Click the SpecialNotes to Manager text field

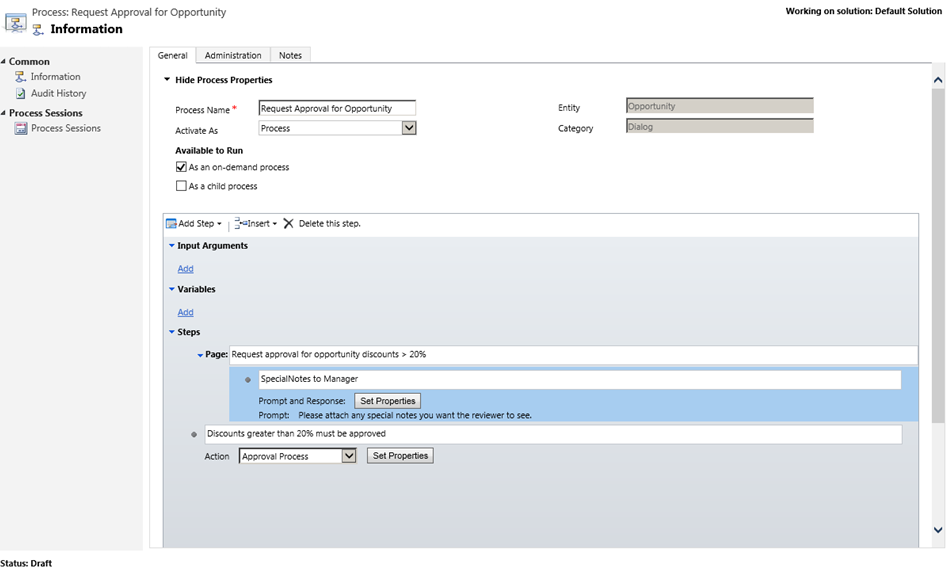click(580, 379)
